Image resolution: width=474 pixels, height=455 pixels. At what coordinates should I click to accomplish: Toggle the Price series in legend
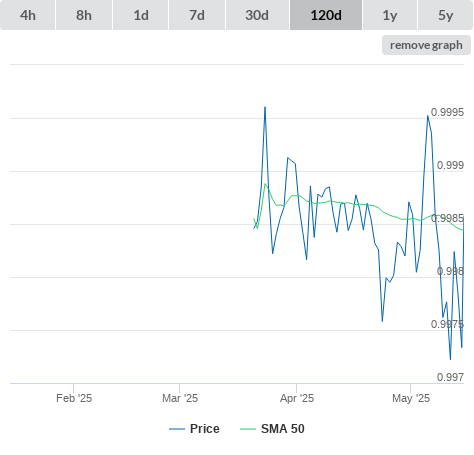pos(194,429)
